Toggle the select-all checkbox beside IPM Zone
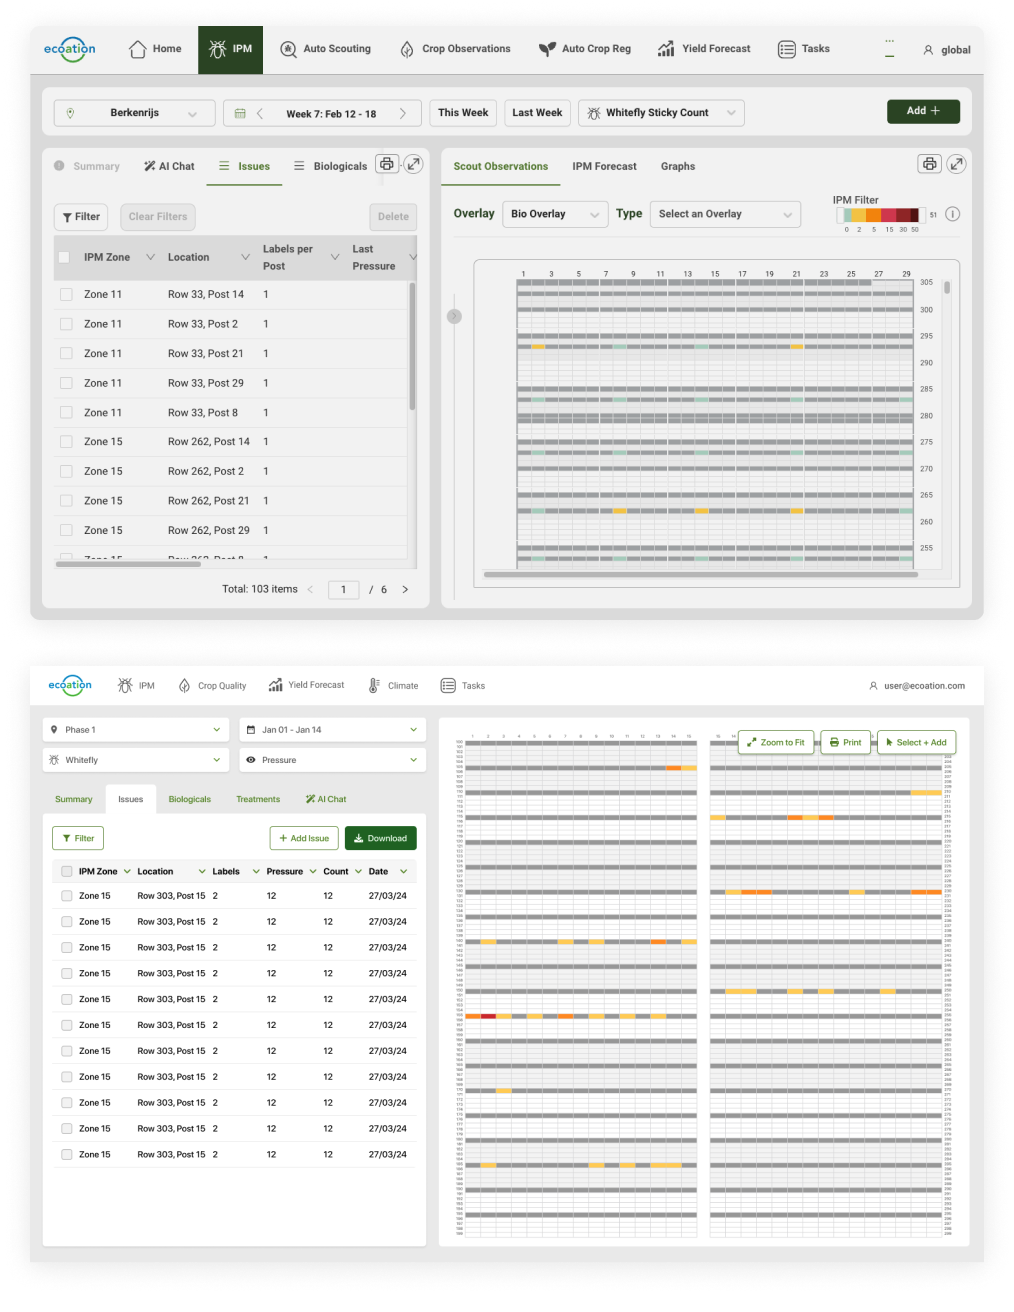Screen dimensions: 1014x1312 coord(64,258)
